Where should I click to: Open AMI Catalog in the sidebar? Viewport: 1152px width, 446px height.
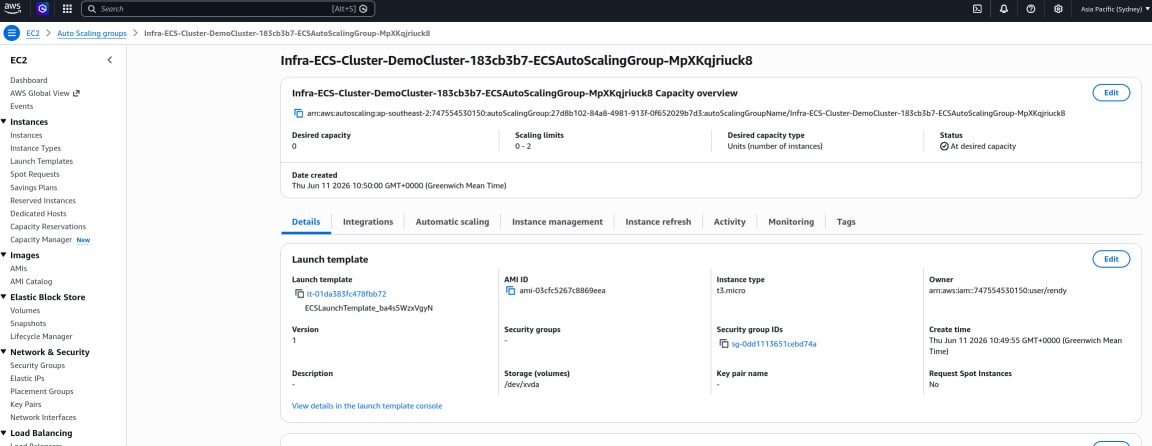point(31,281)
